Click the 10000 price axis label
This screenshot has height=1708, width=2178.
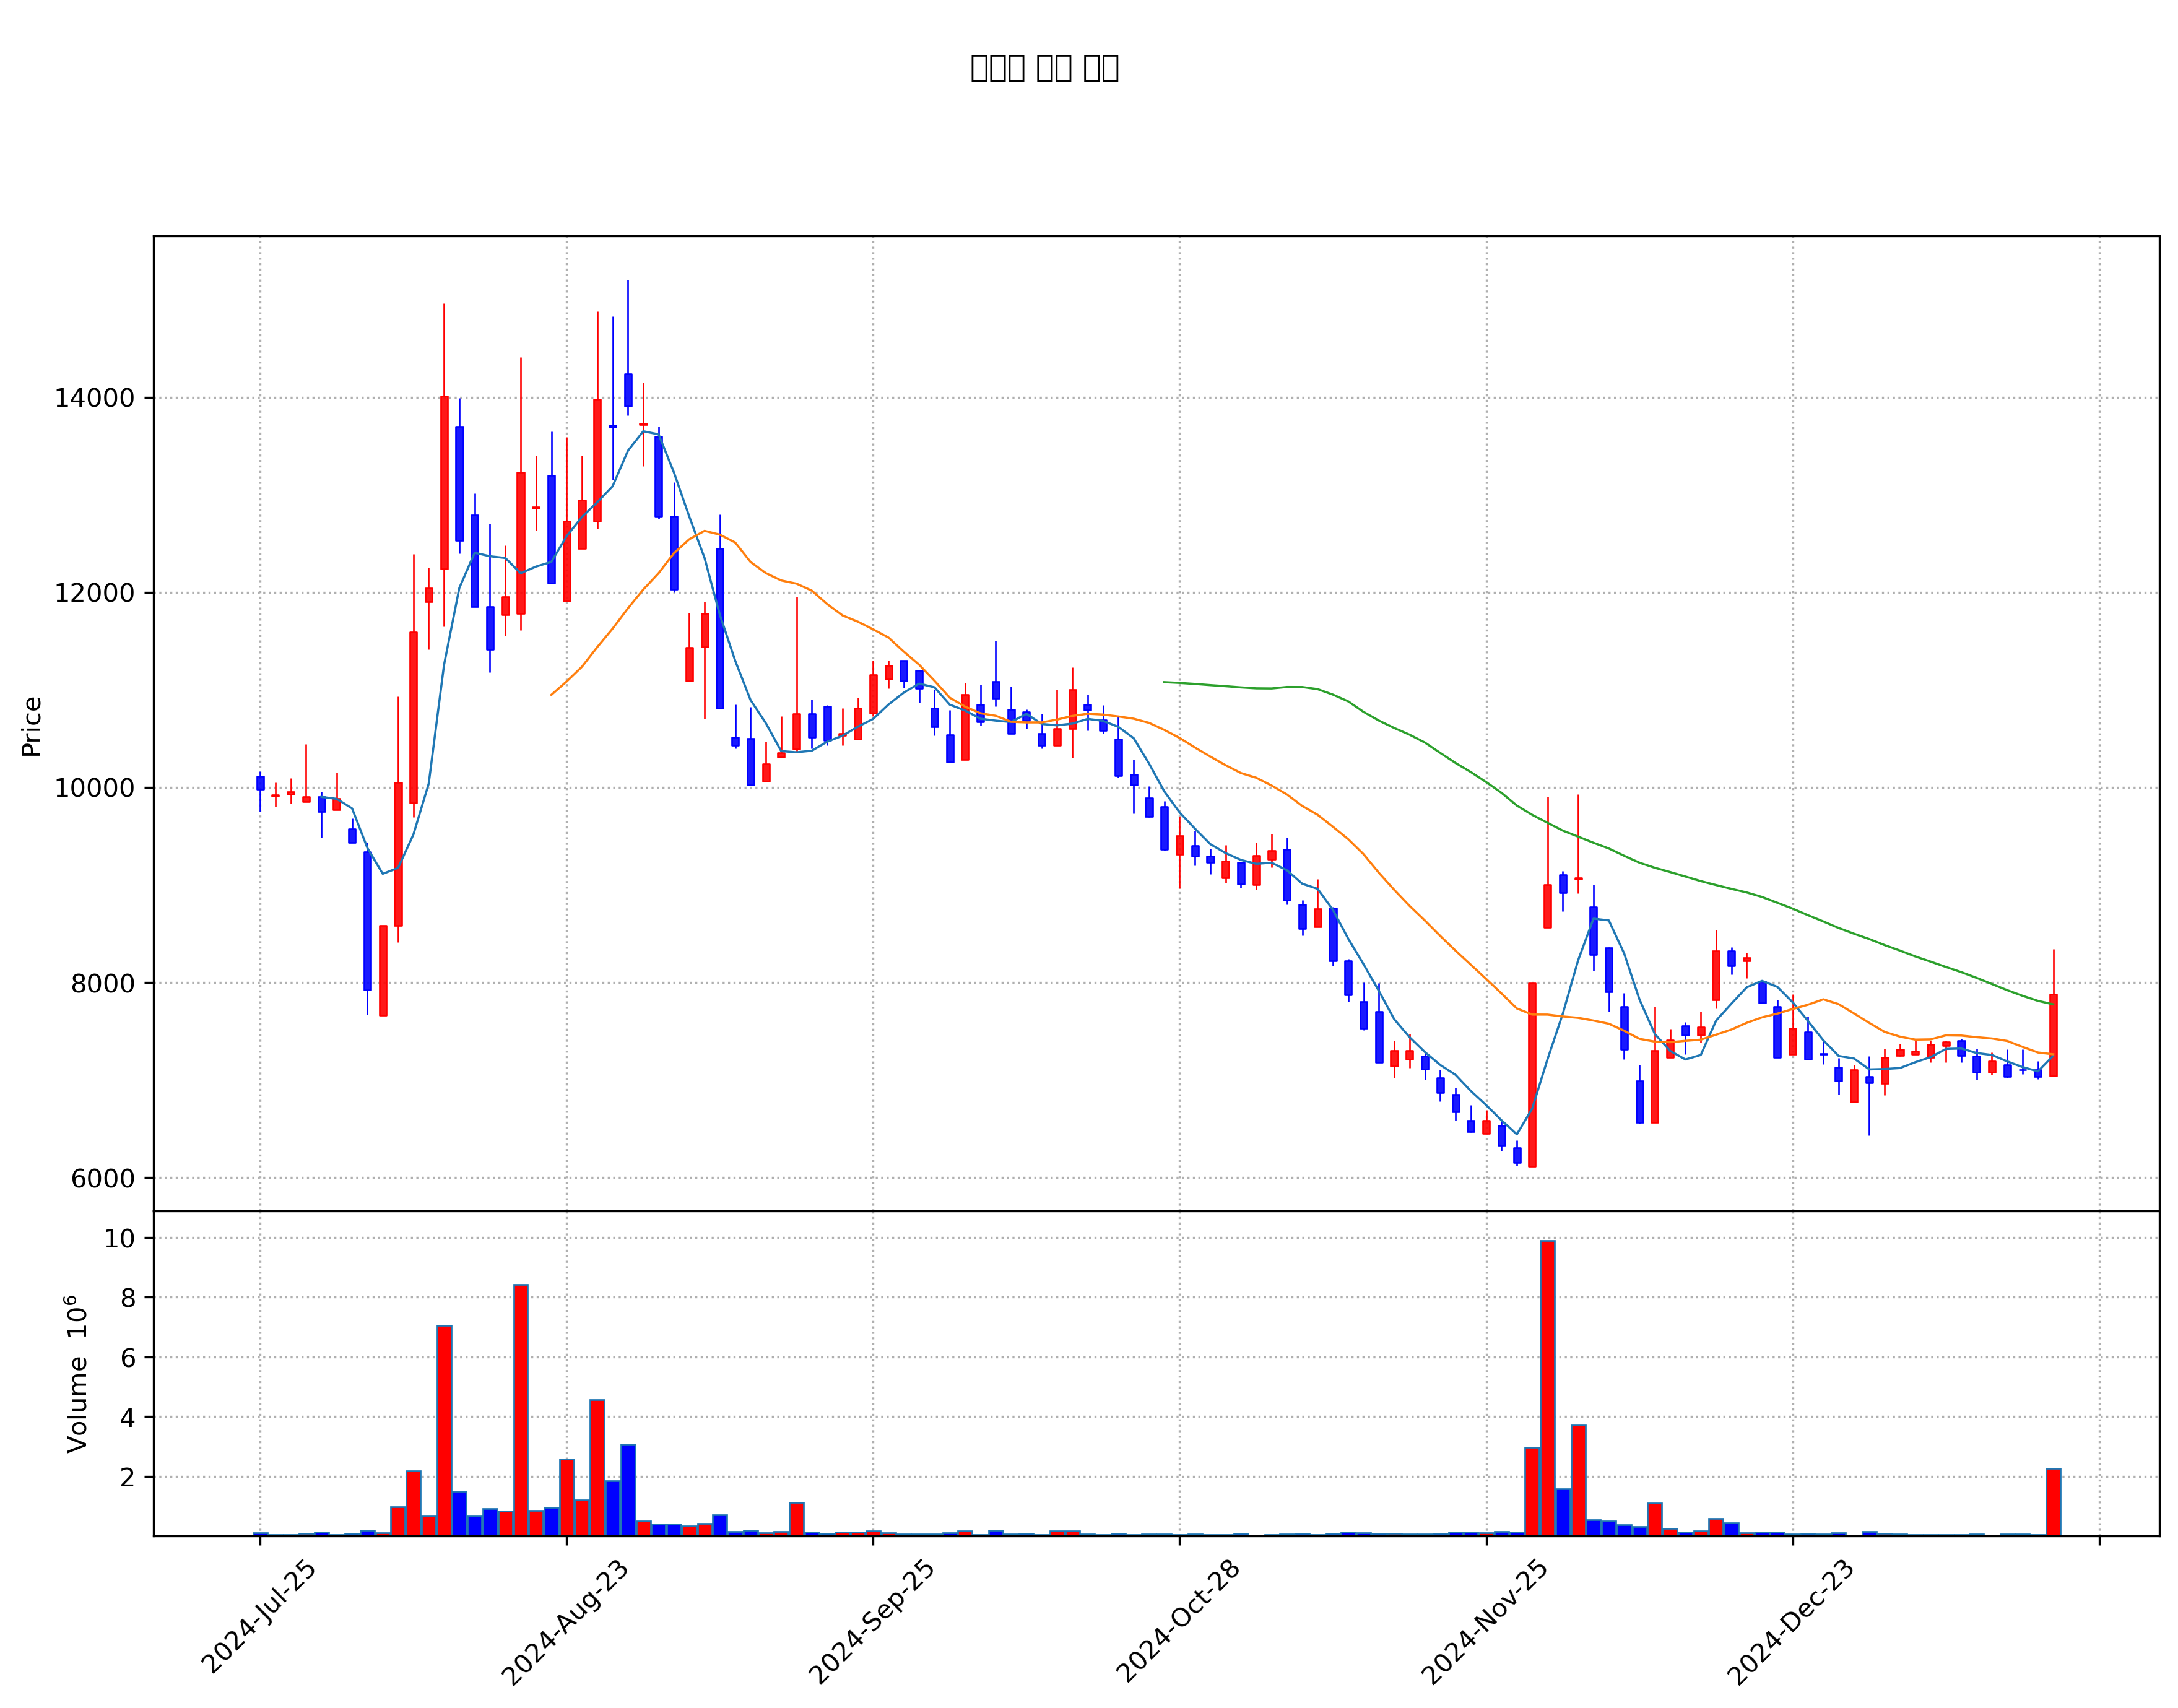point(94,788)
